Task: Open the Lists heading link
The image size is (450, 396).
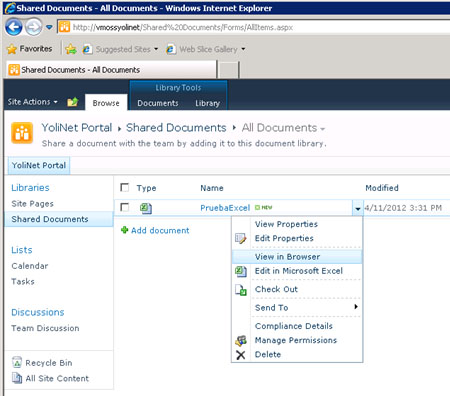Action: point(22,250)
